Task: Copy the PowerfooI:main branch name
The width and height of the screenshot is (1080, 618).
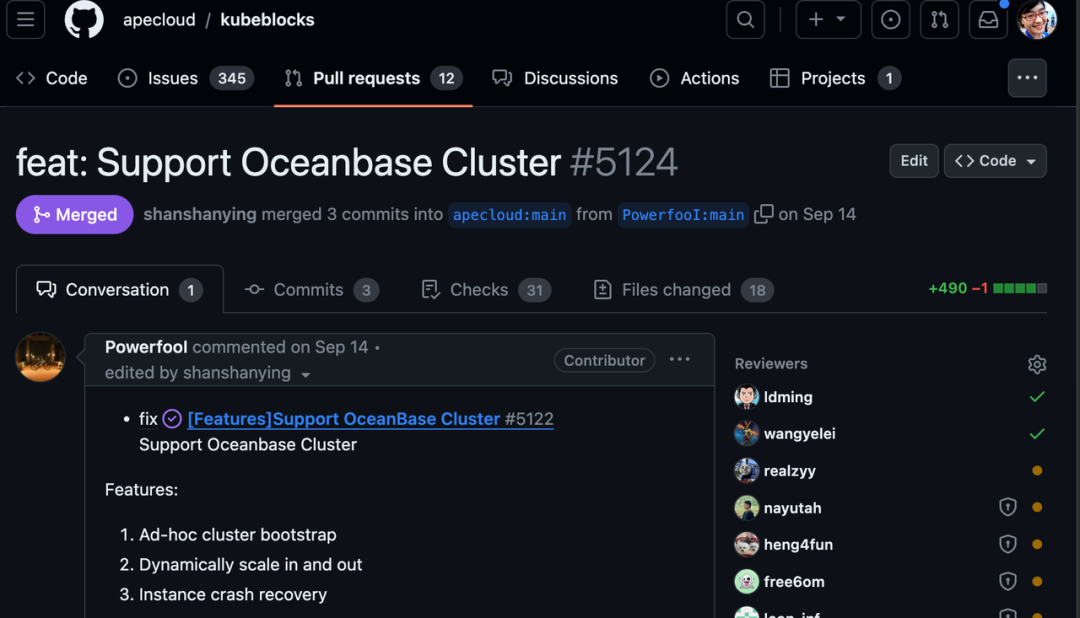Action: pyautogui.click(x=763, y=214)
